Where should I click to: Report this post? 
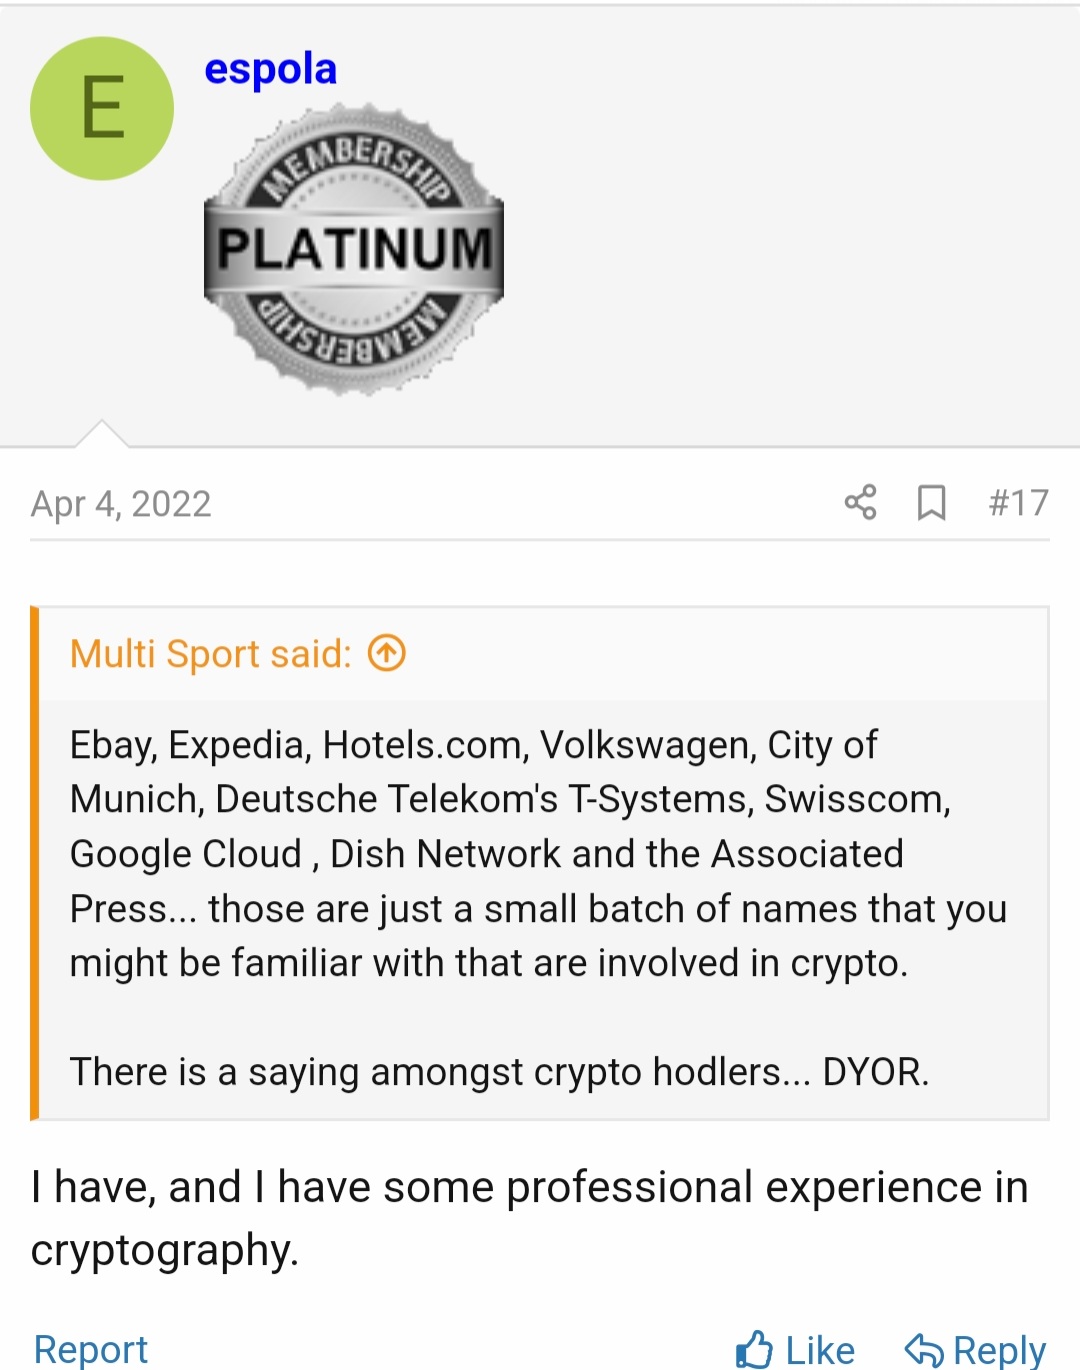[91, 1349]
